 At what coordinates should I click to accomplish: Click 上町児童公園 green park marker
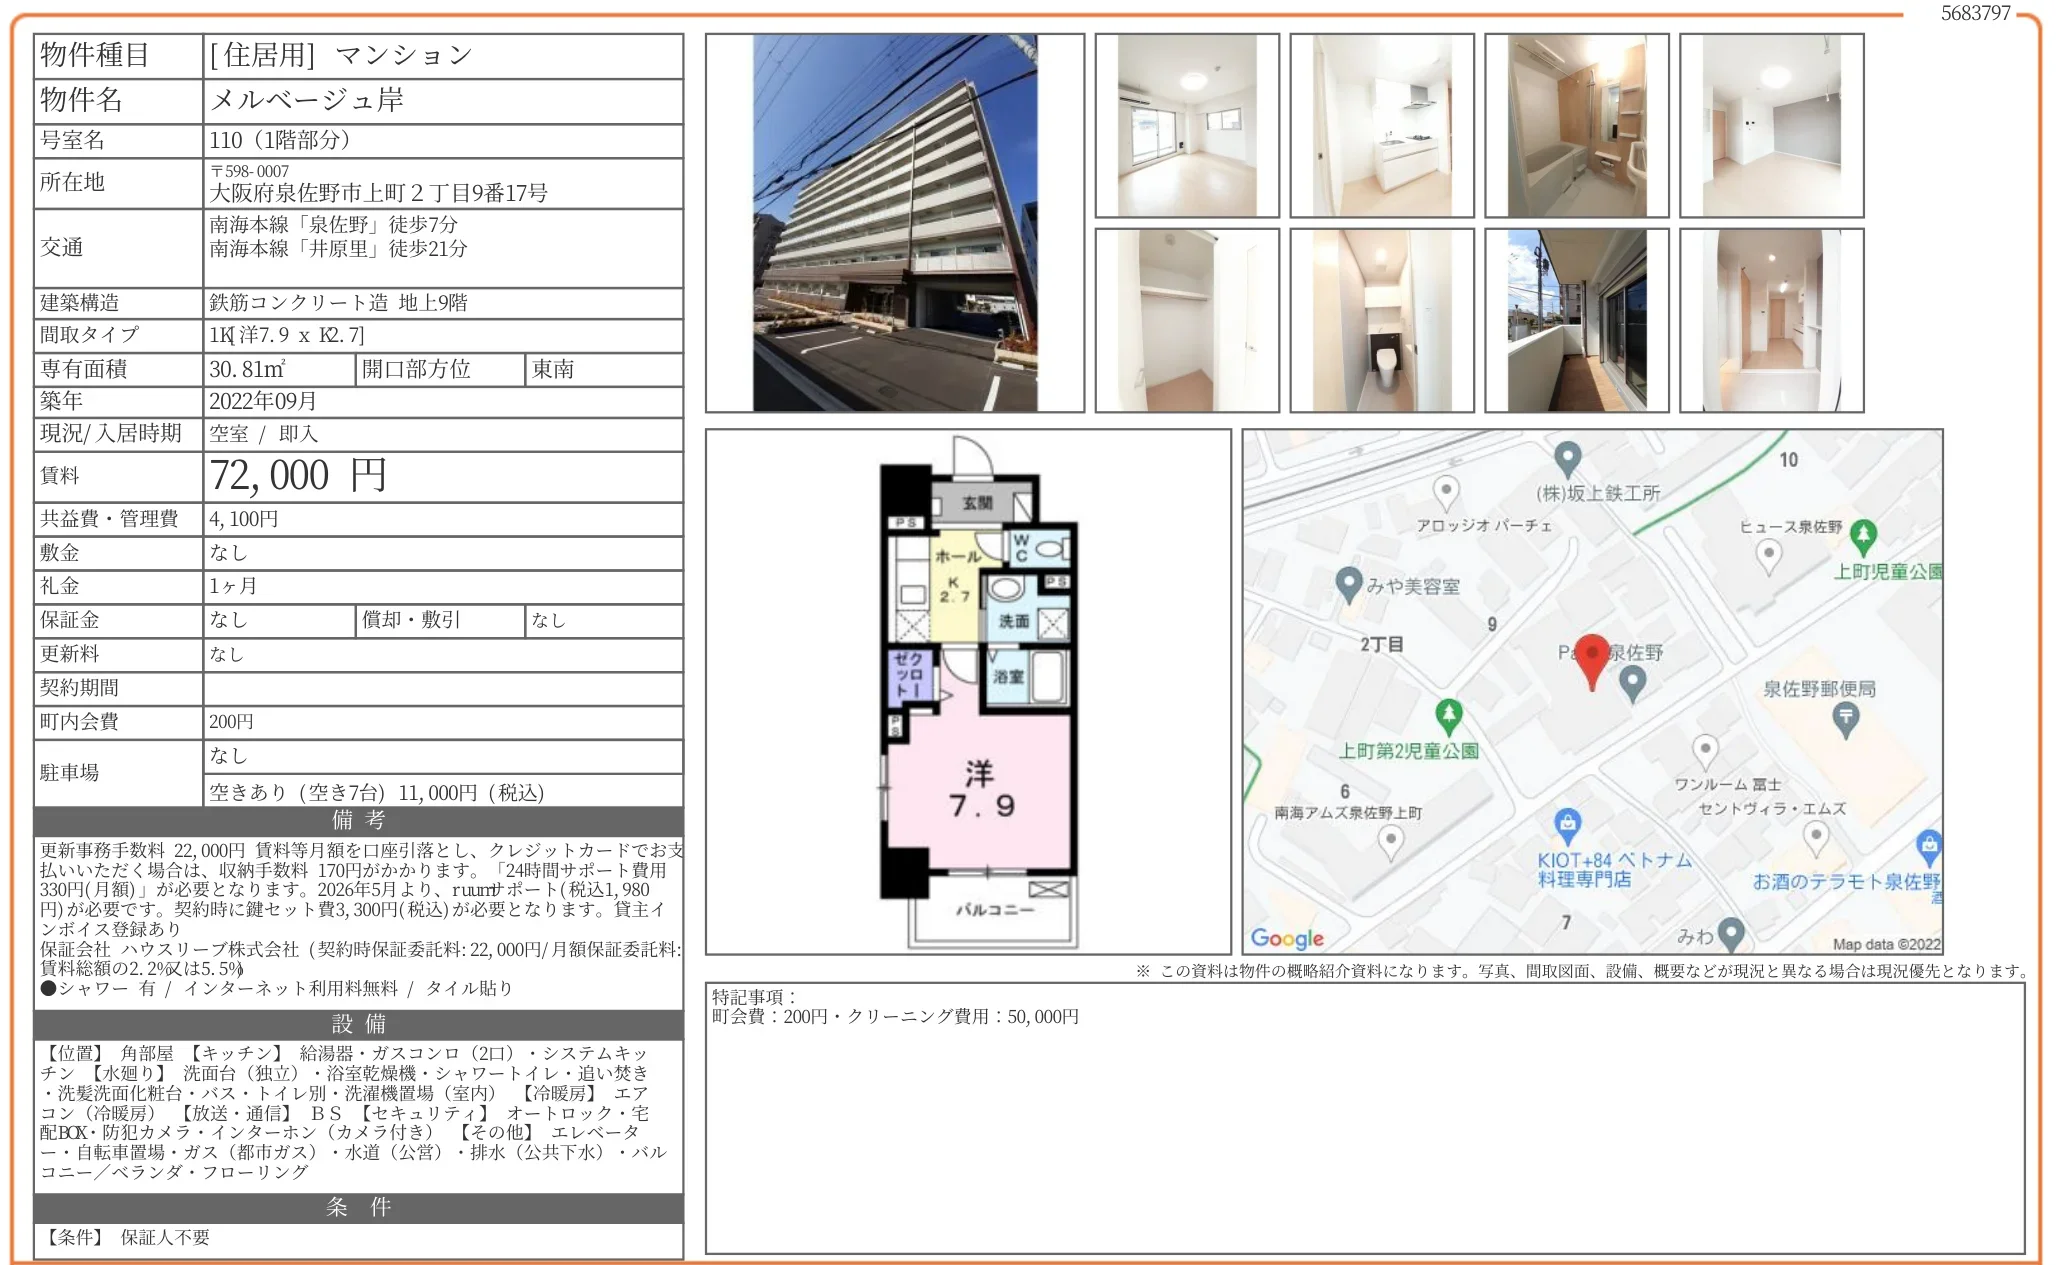[1862, 535]
